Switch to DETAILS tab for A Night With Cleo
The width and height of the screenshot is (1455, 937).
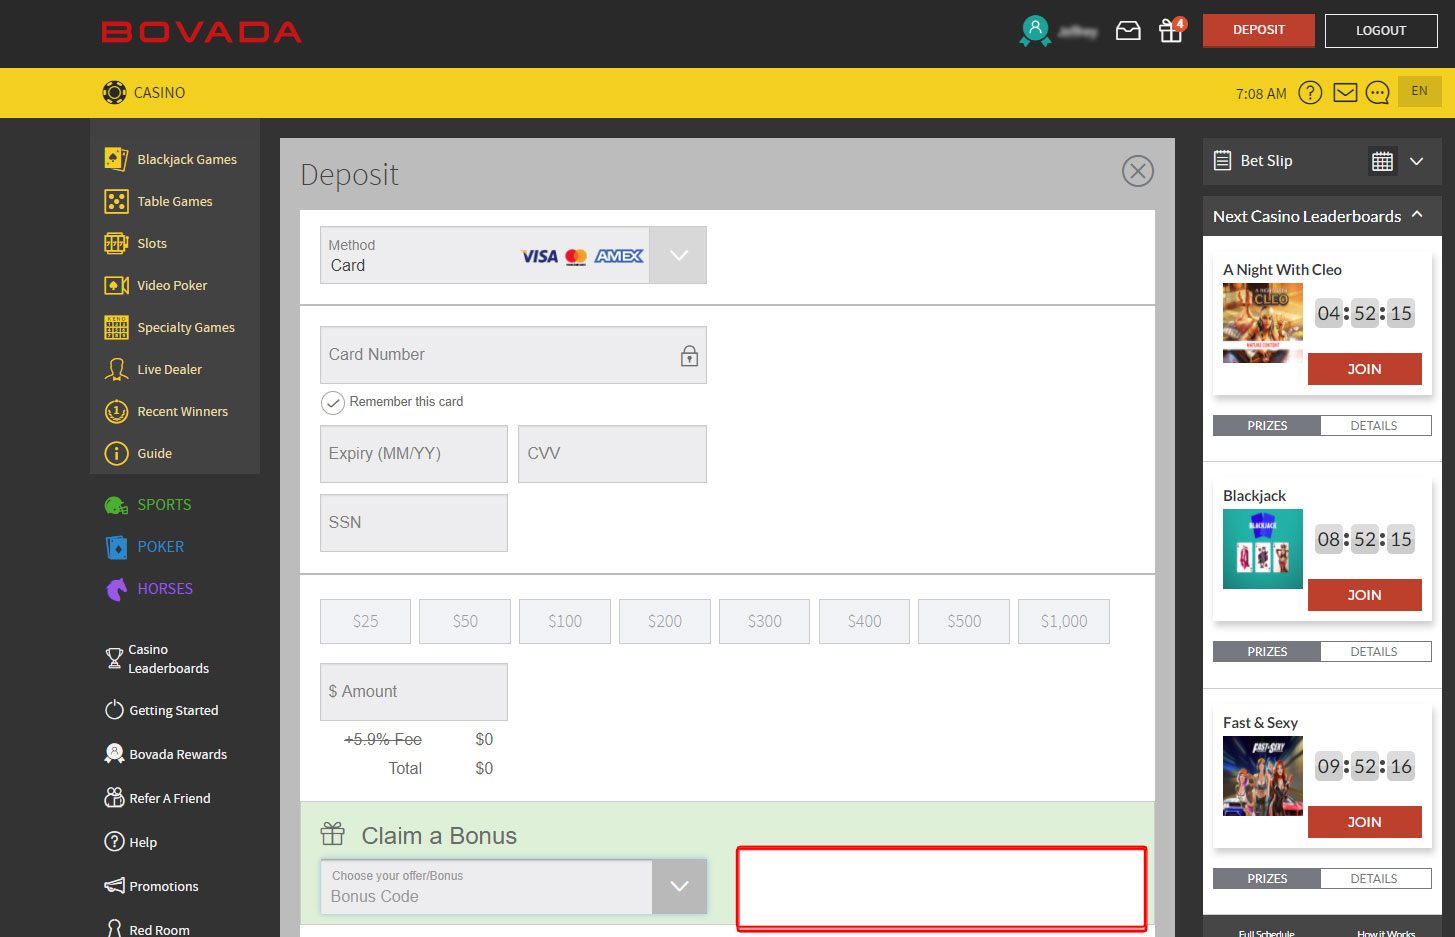[1375, 426]
